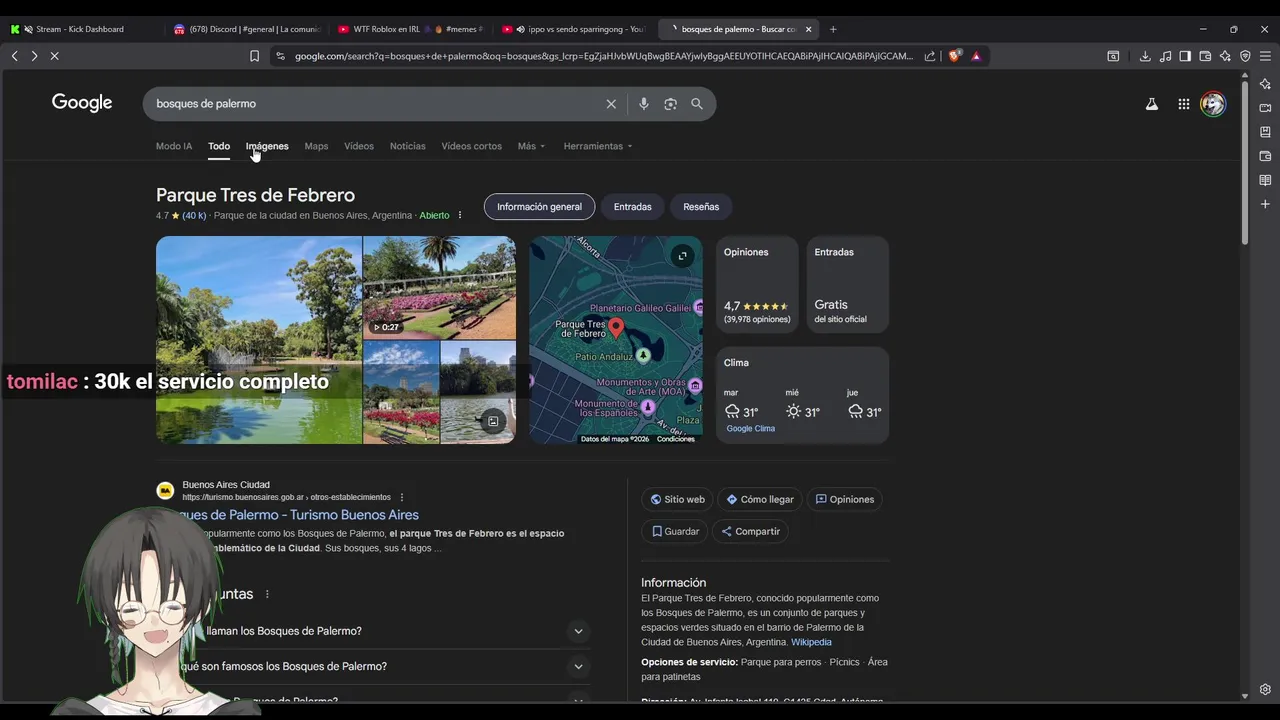The image size is (1280, 720).
Task: Play the 0:27 garden video thumbnail
Action: [x=439, y=288]
